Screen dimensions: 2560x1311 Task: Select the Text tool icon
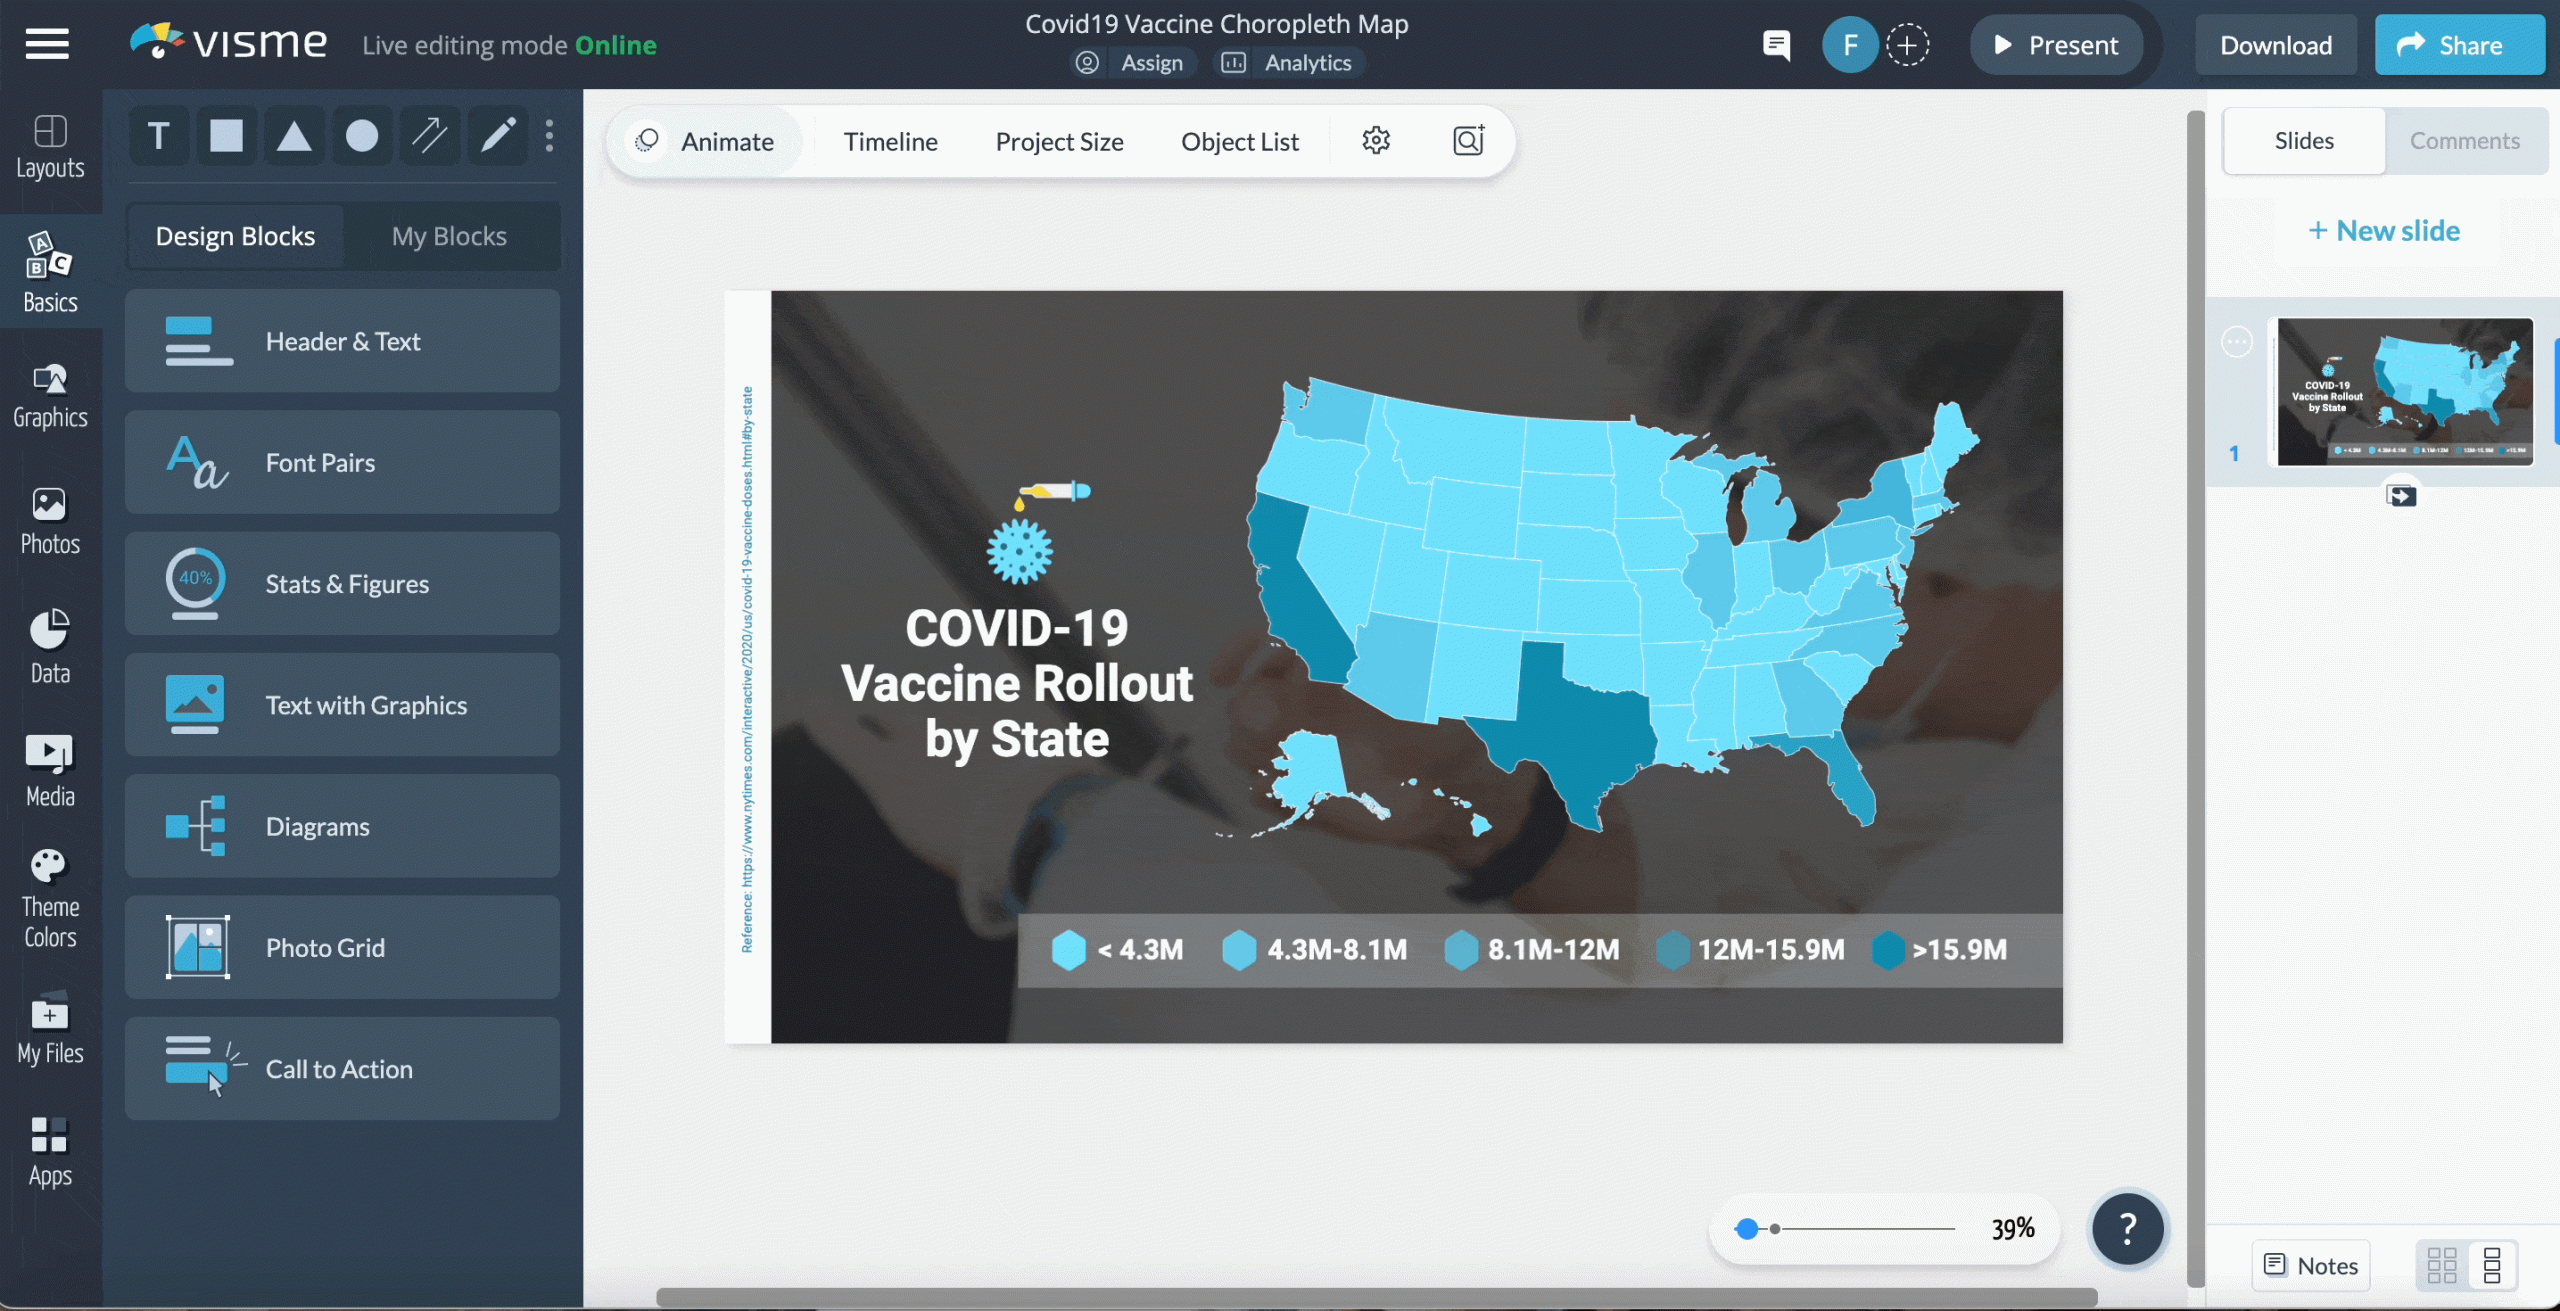point(158,135)
